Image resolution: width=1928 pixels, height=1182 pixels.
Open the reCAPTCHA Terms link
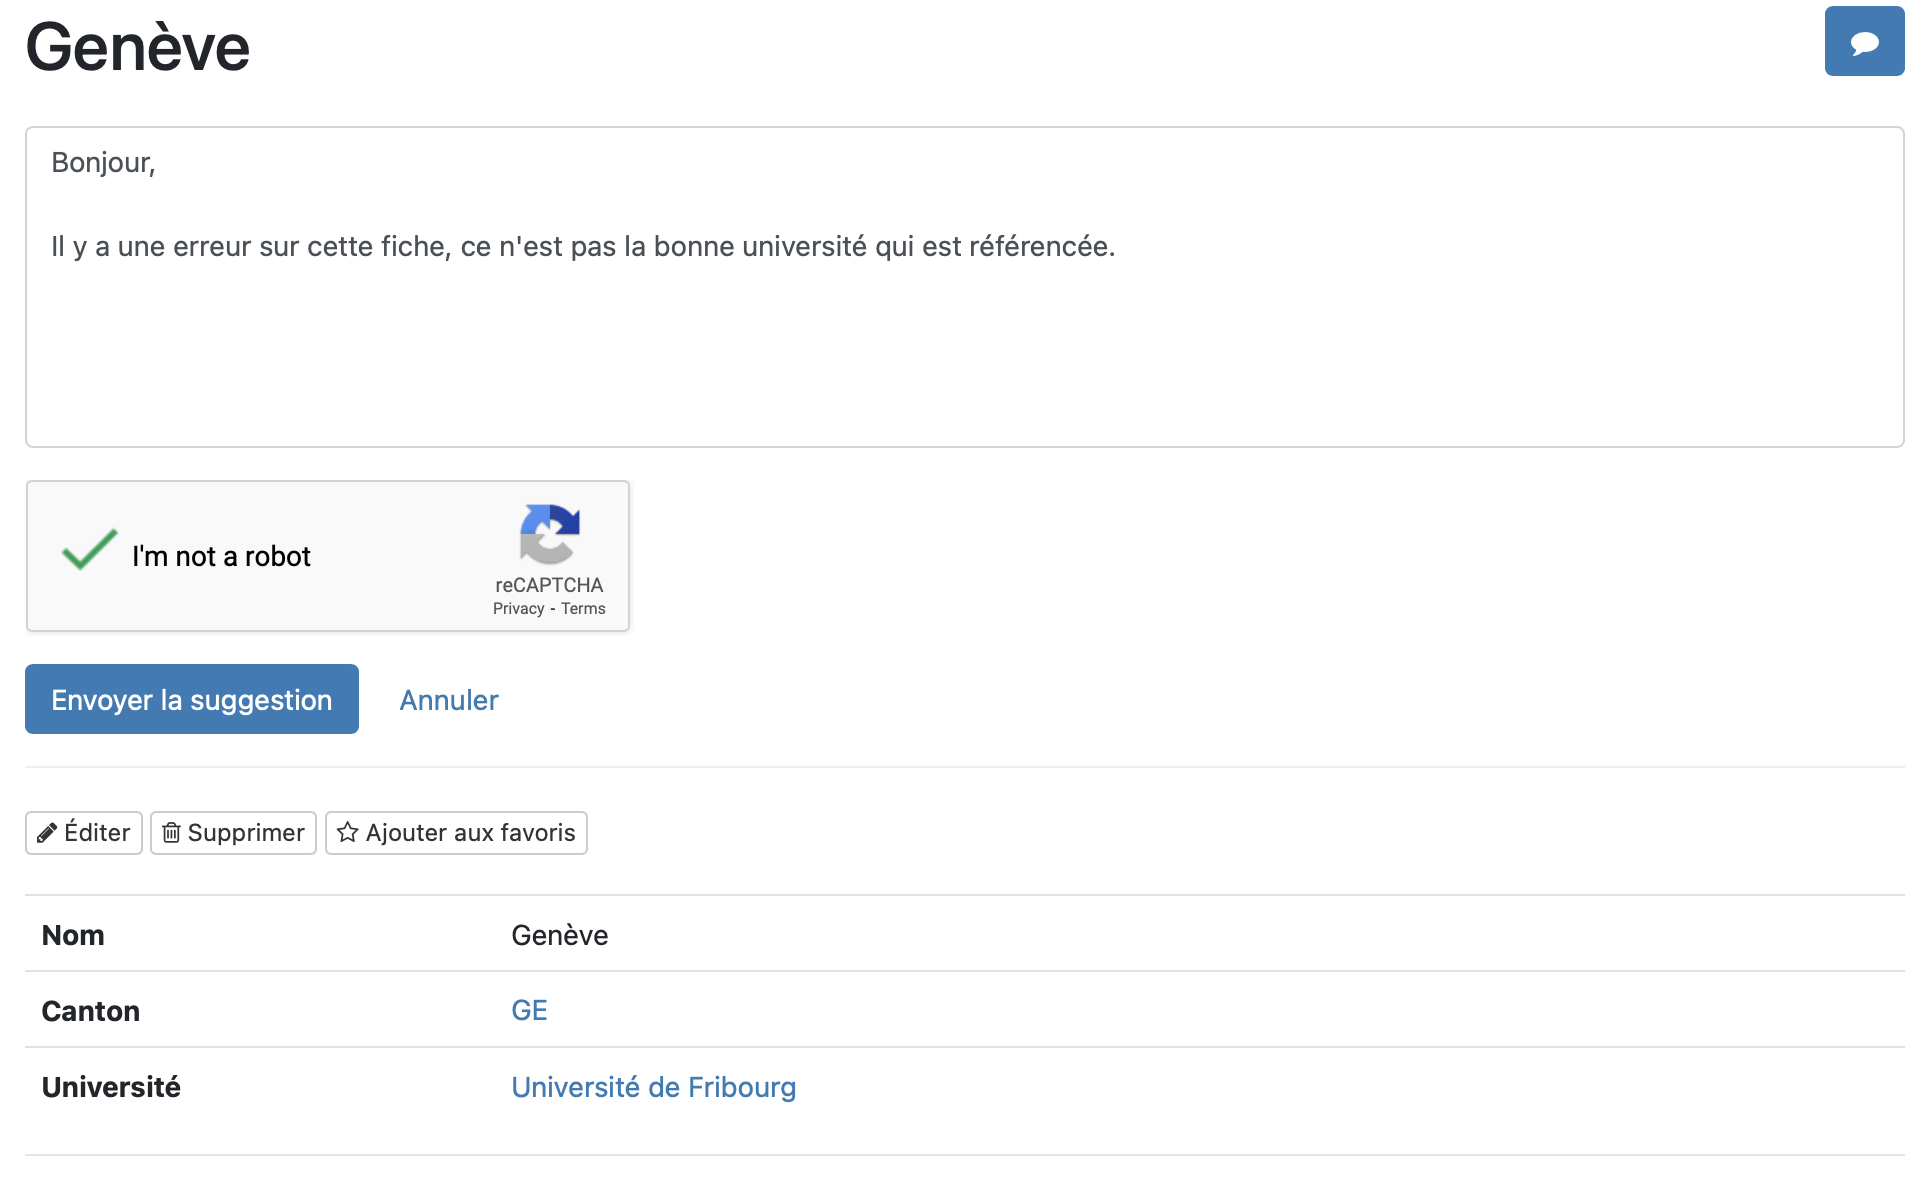[x=583, y=609]
